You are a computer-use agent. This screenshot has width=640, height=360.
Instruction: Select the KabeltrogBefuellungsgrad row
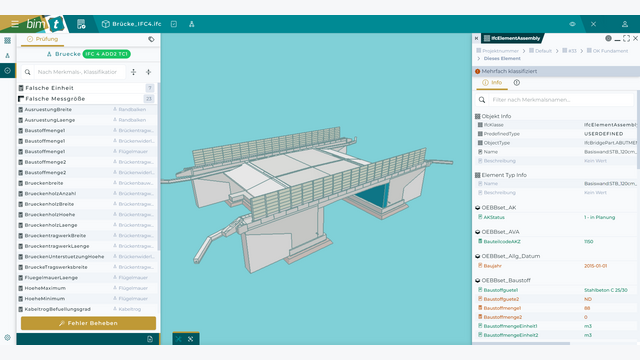[86, 309]
